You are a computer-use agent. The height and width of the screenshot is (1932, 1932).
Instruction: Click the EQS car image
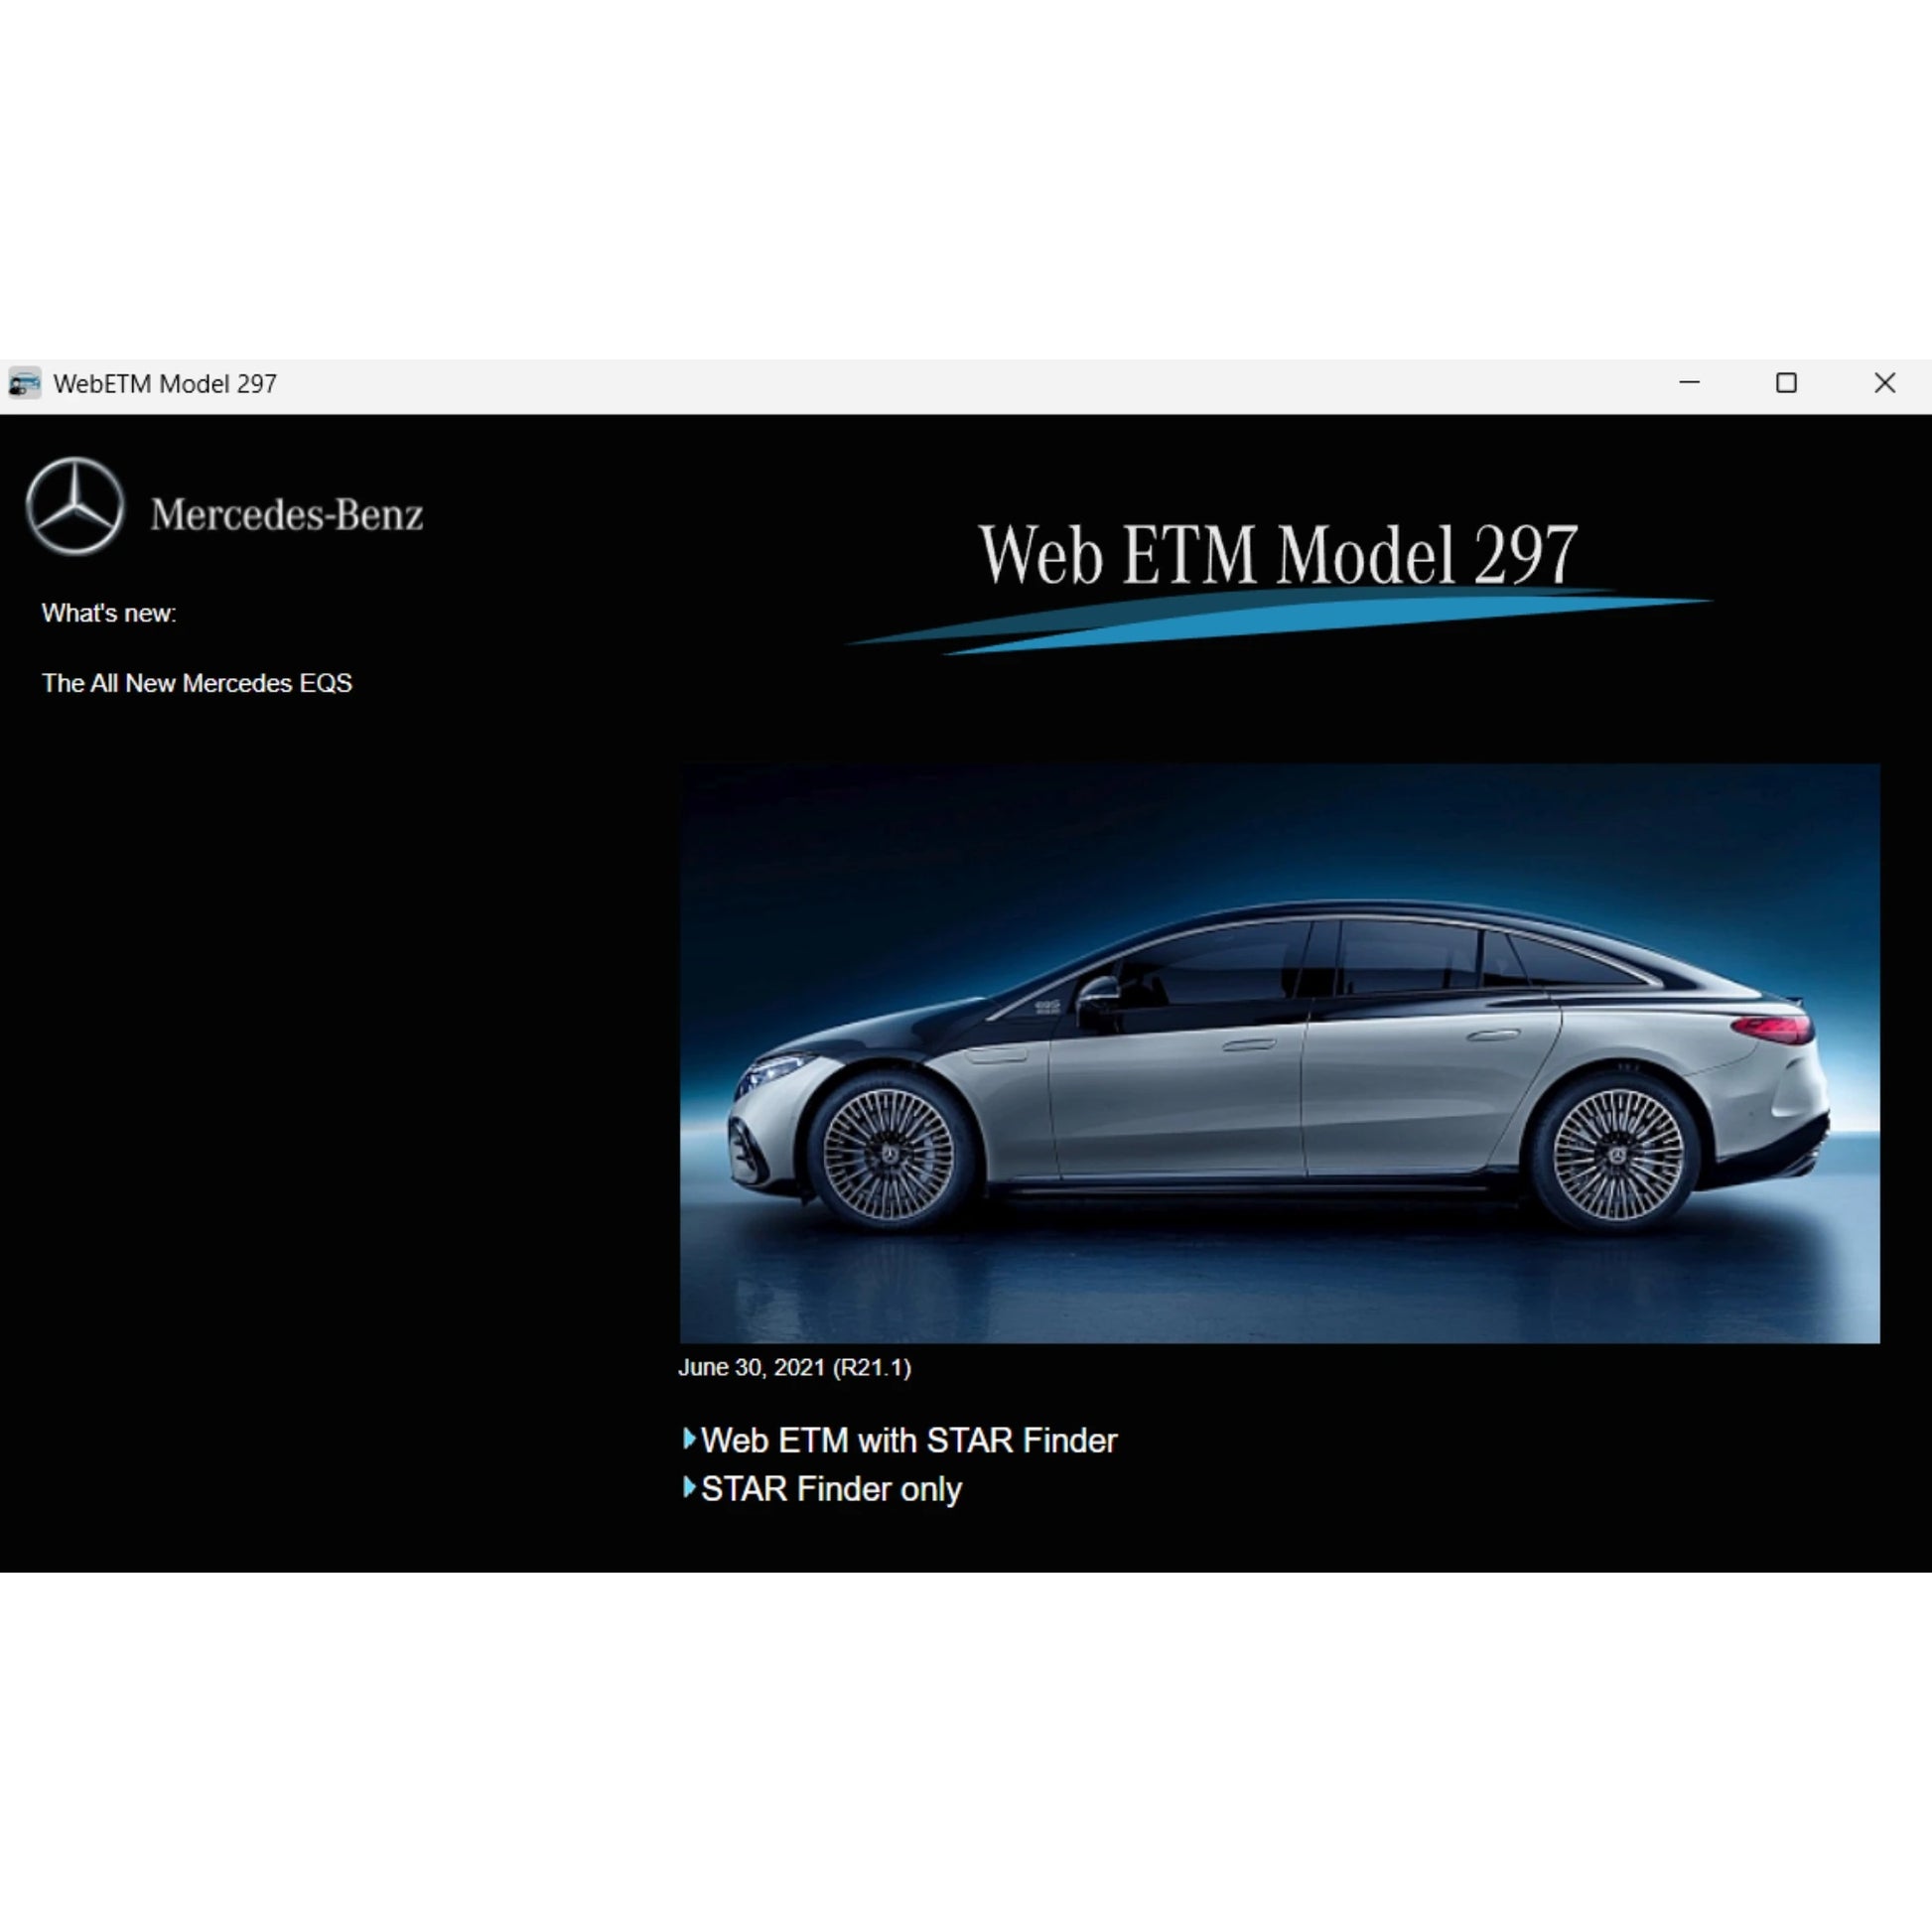point(1279,1053)
